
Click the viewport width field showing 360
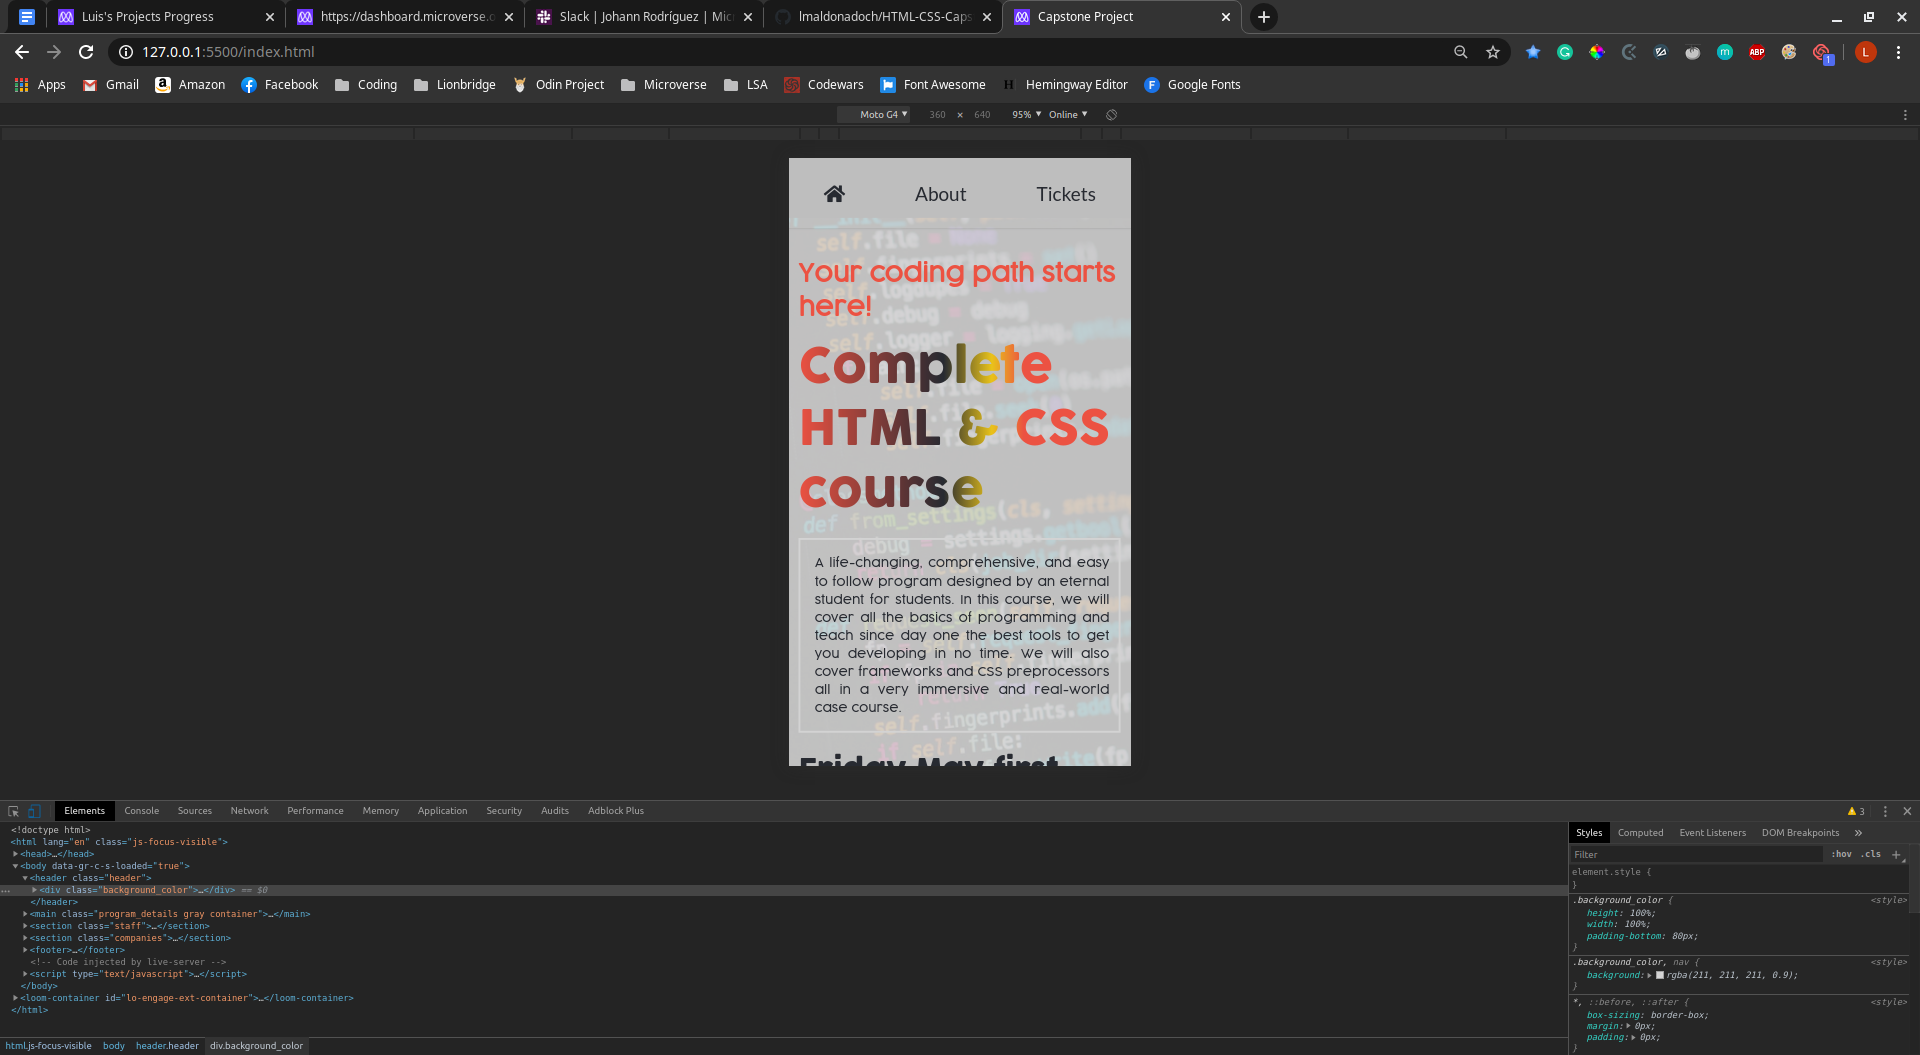(x=937, y=115)
